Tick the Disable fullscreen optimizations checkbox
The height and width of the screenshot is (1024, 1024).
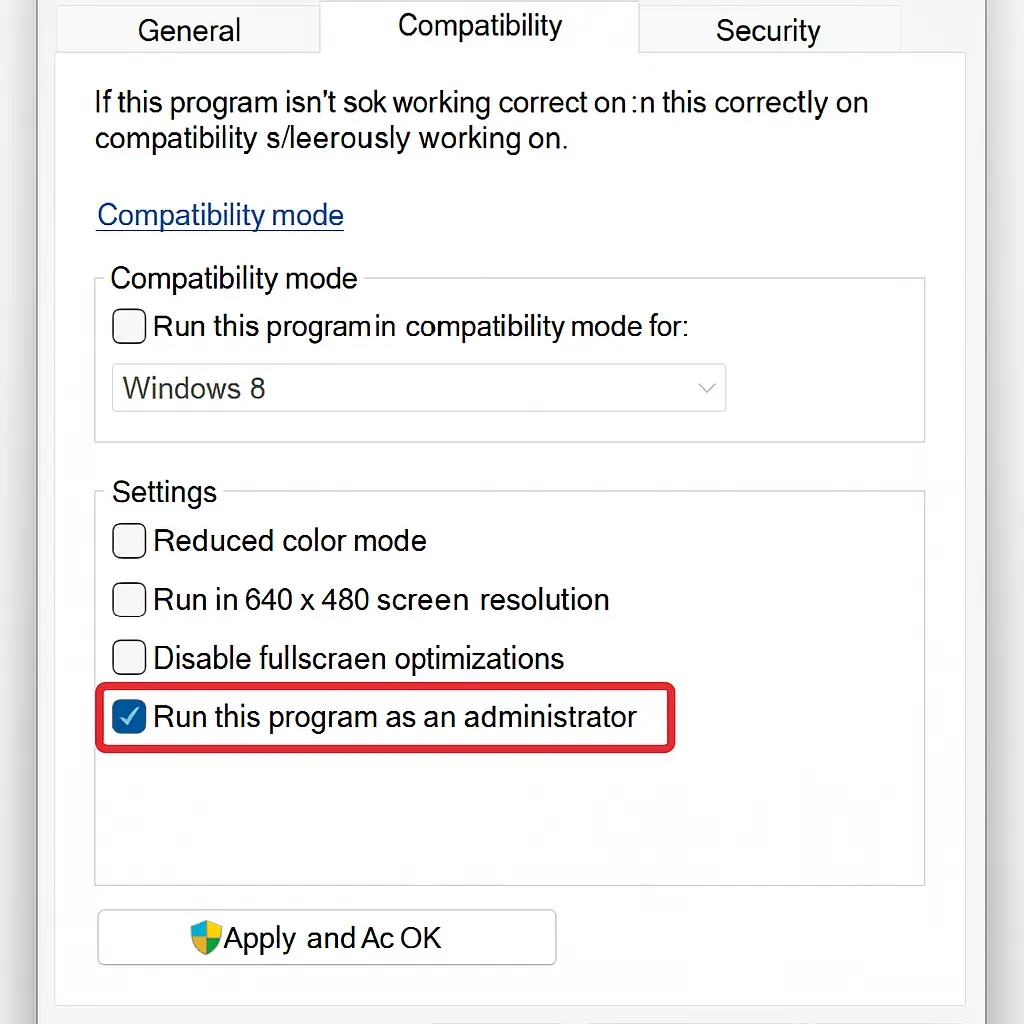[x=129, y=658]
